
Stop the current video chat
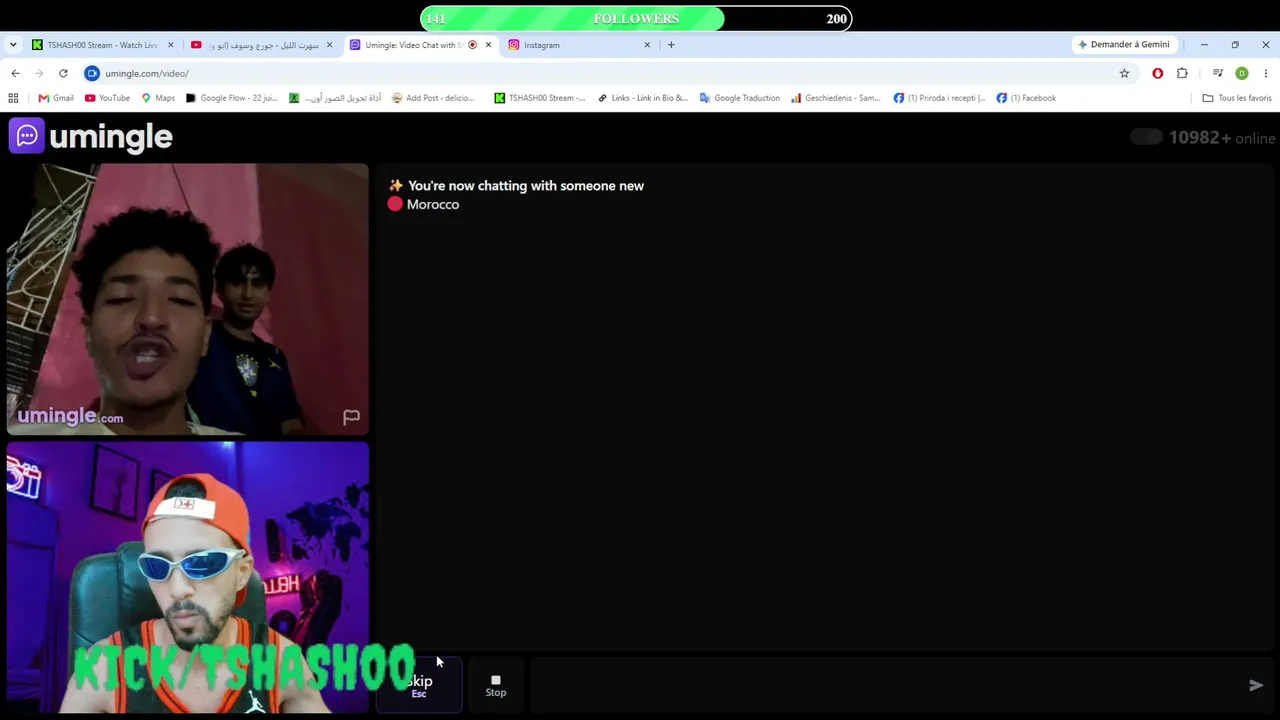(496, 685)
